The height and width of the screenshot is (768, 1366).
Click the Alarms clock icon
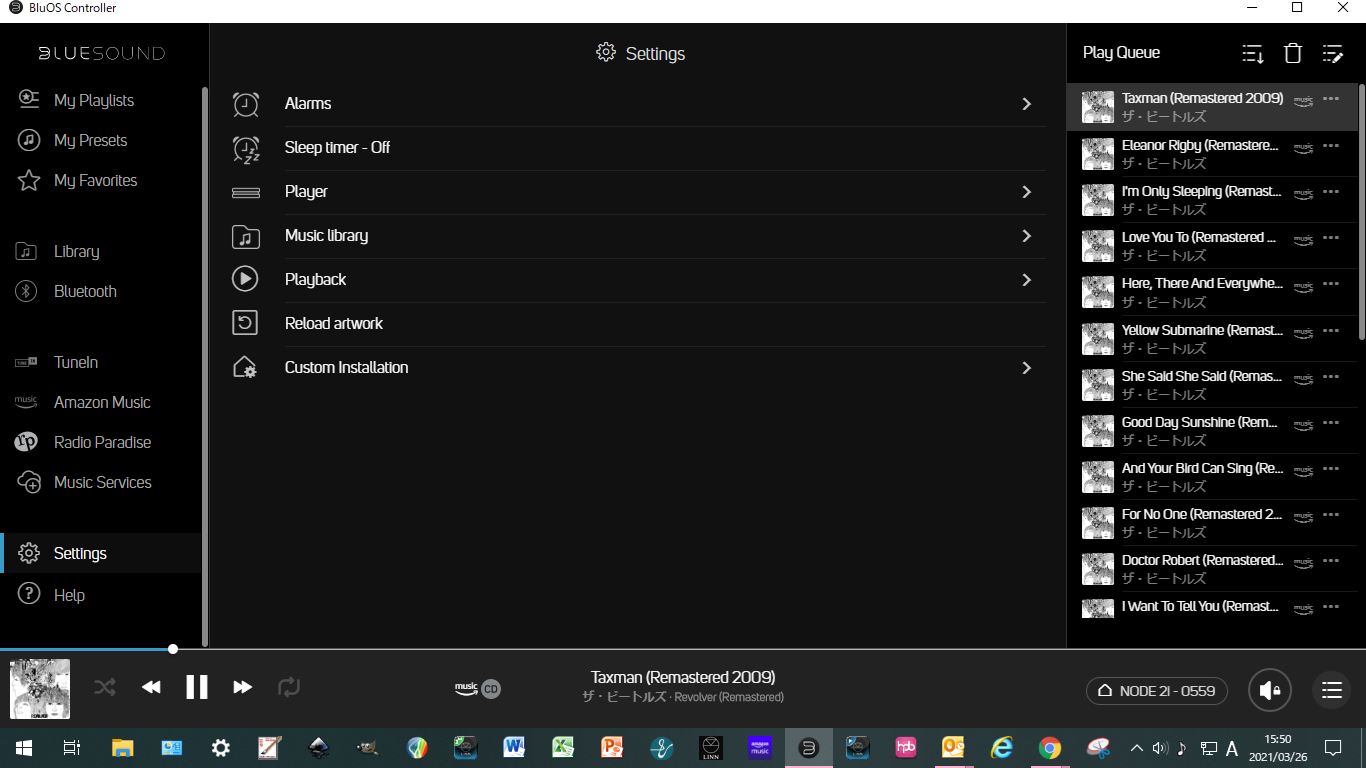tap(246, 103)
